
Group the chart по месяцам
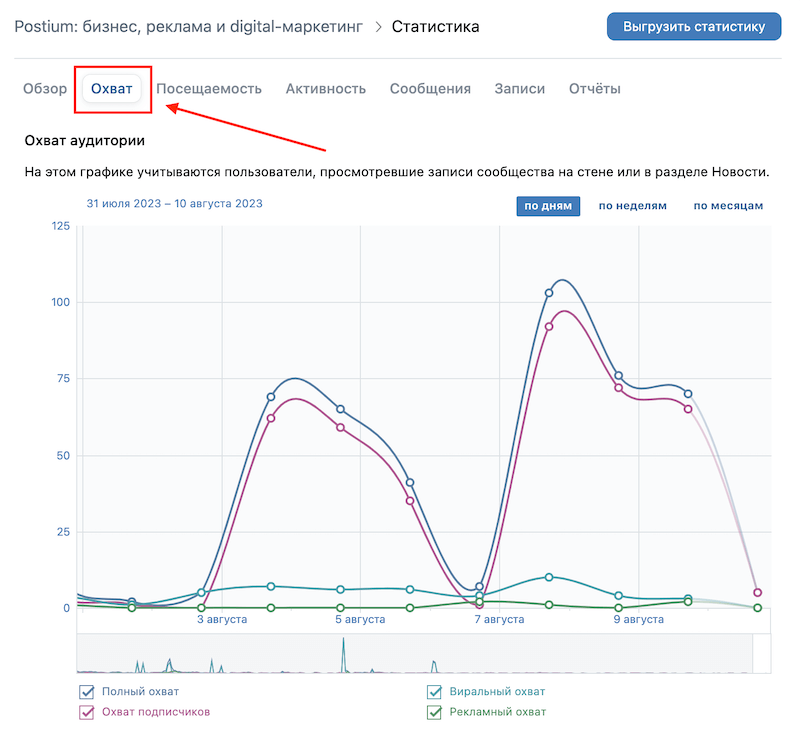point(728,206)
